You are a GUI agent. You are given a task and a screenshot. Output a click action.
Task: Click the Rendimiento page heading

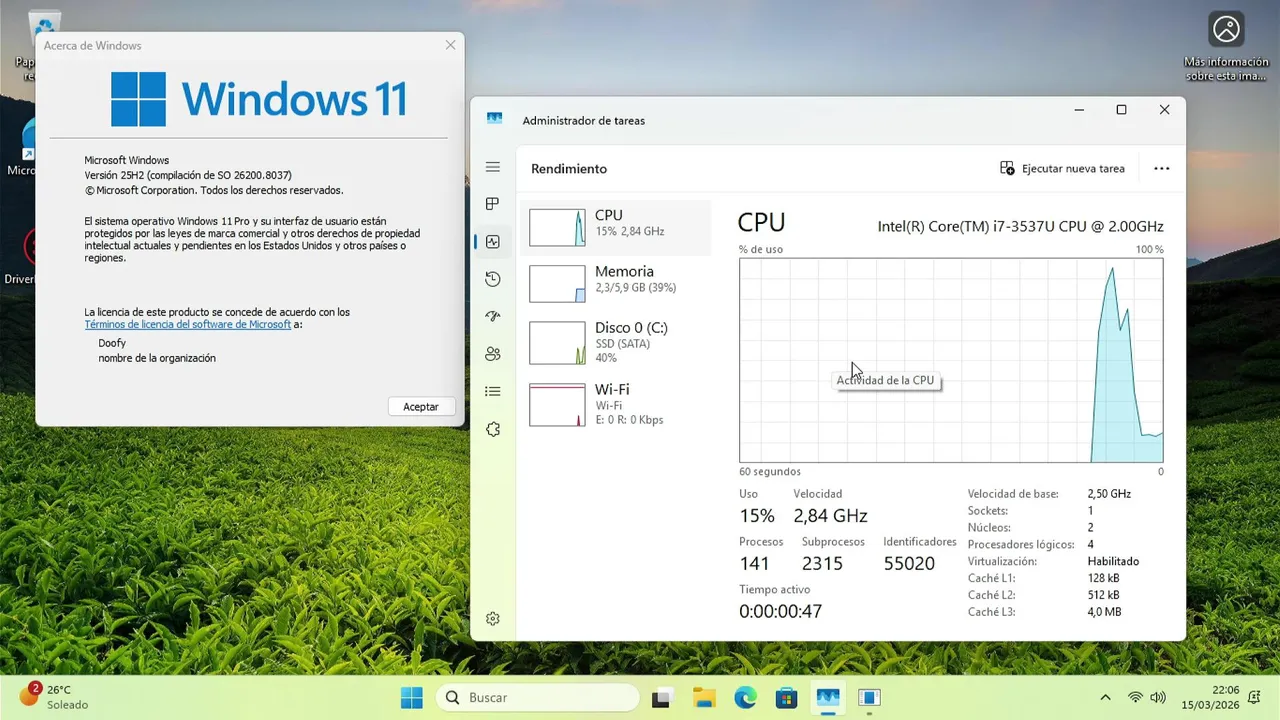tap(569, 169)
